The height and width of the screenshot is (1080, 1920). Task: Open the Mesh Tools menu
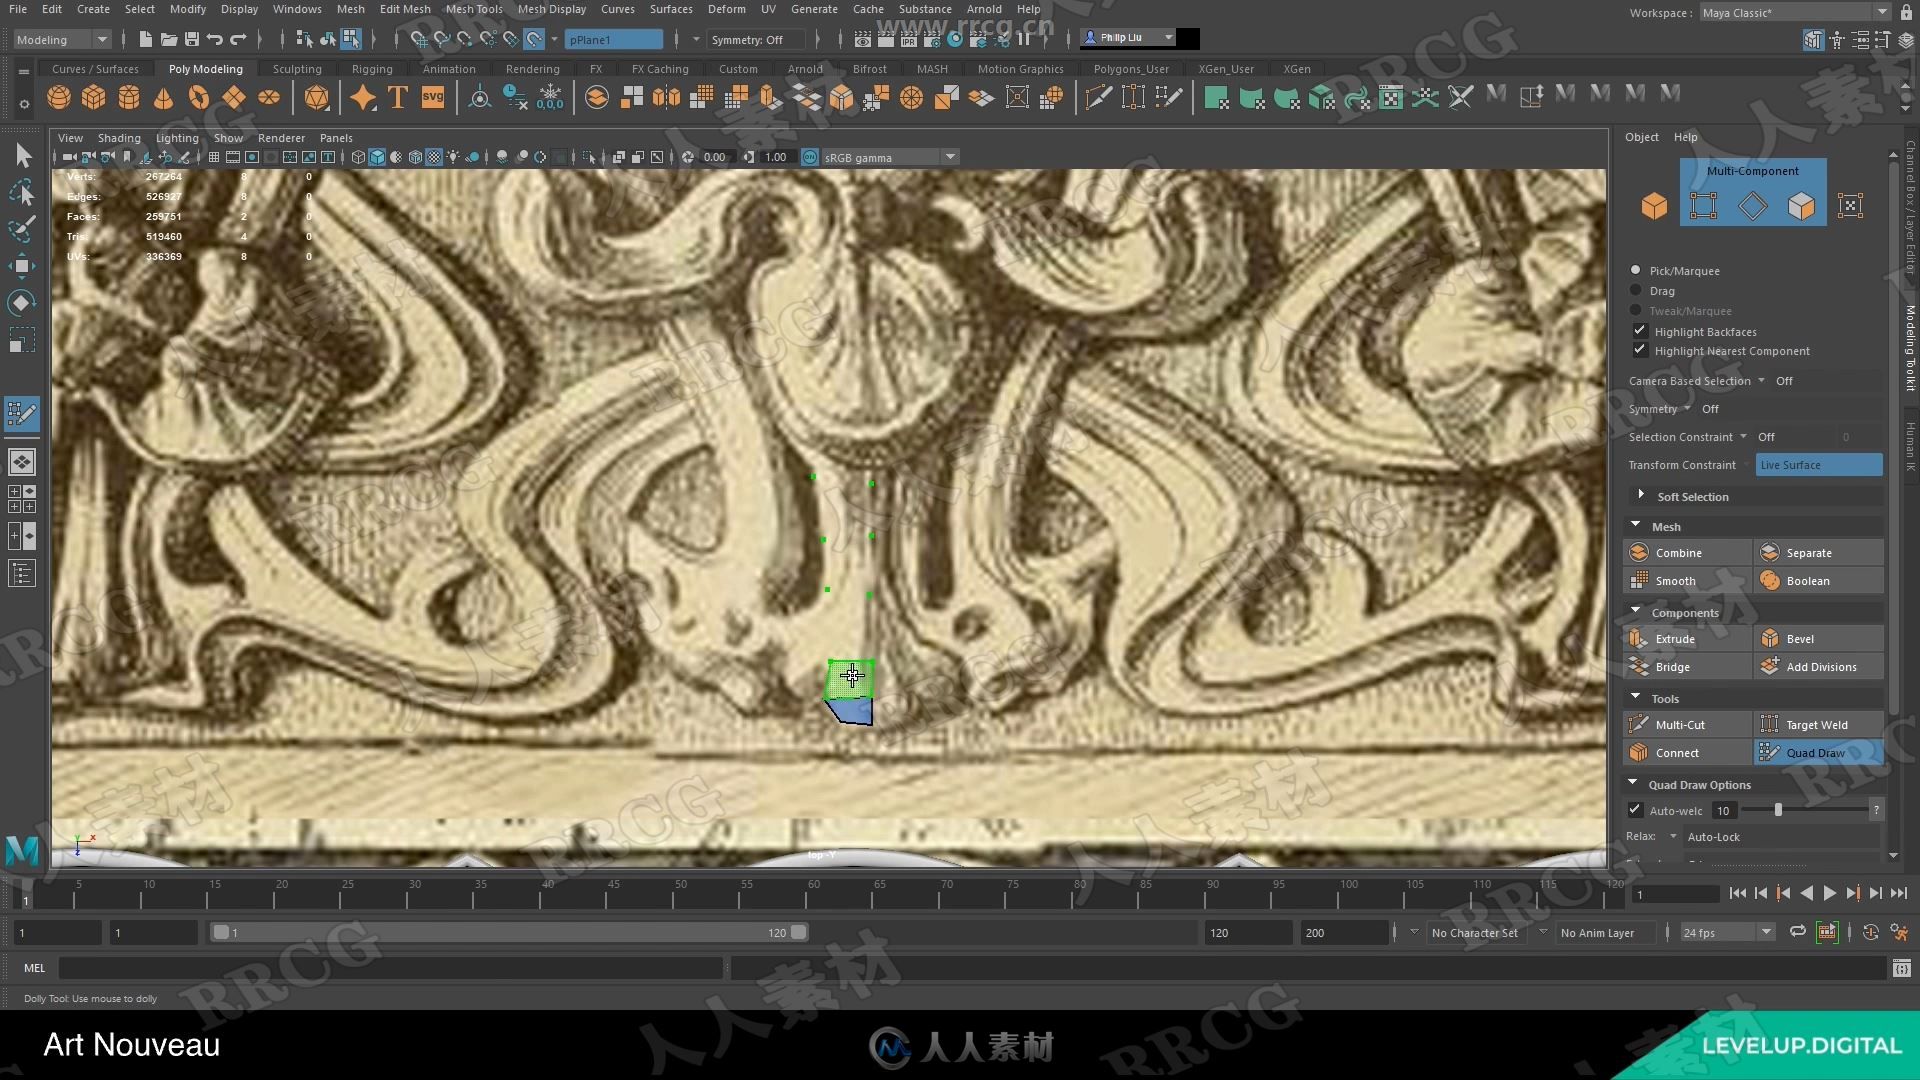tap(474, 9)
